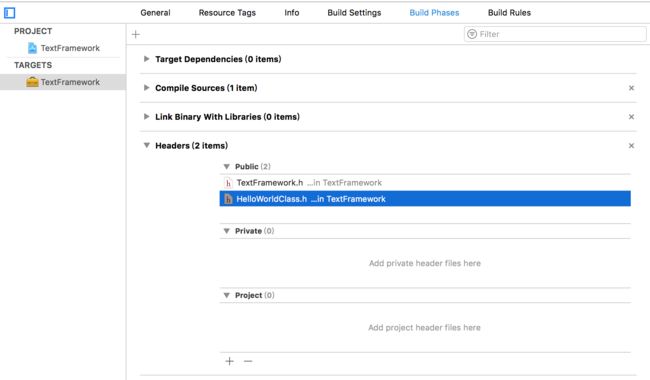This screenshot has height=380, width=650.
Task: Click the TextFramework project file icon
Action: [x=32, y=48]
